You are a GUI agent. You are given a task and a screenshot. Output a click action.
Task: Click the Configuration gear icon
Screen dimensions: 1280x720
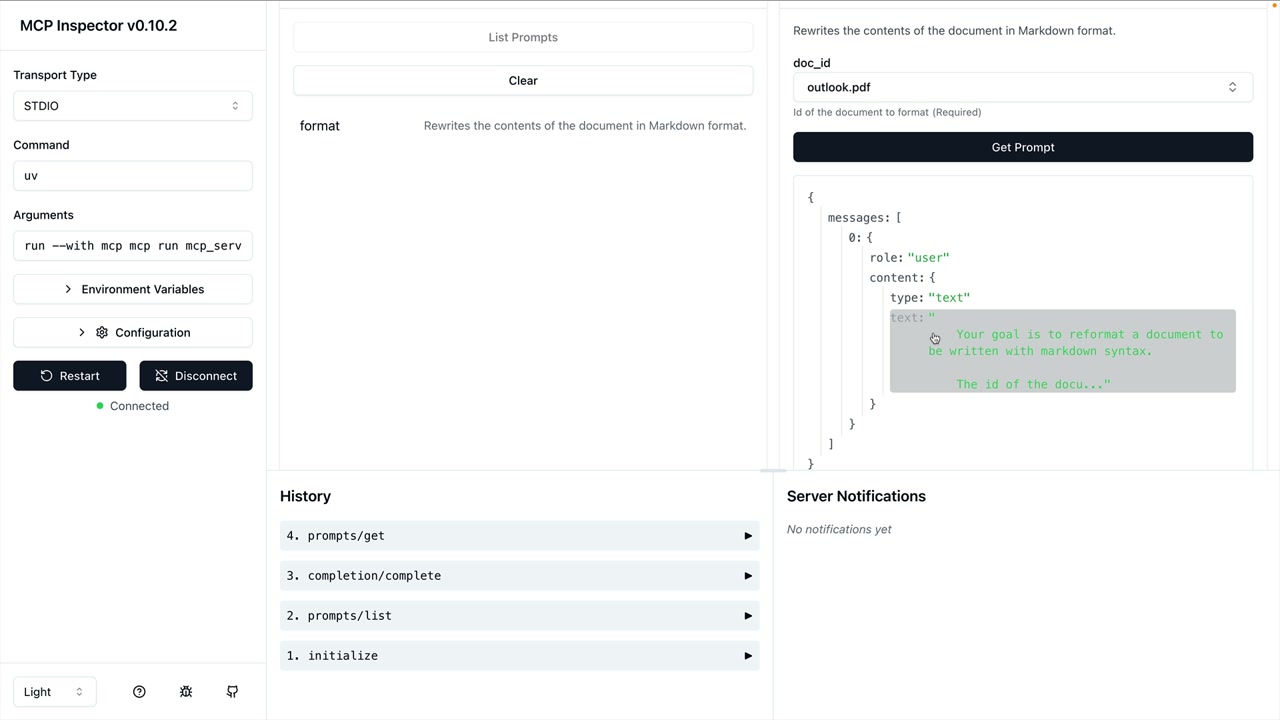(x=102, y=333)
